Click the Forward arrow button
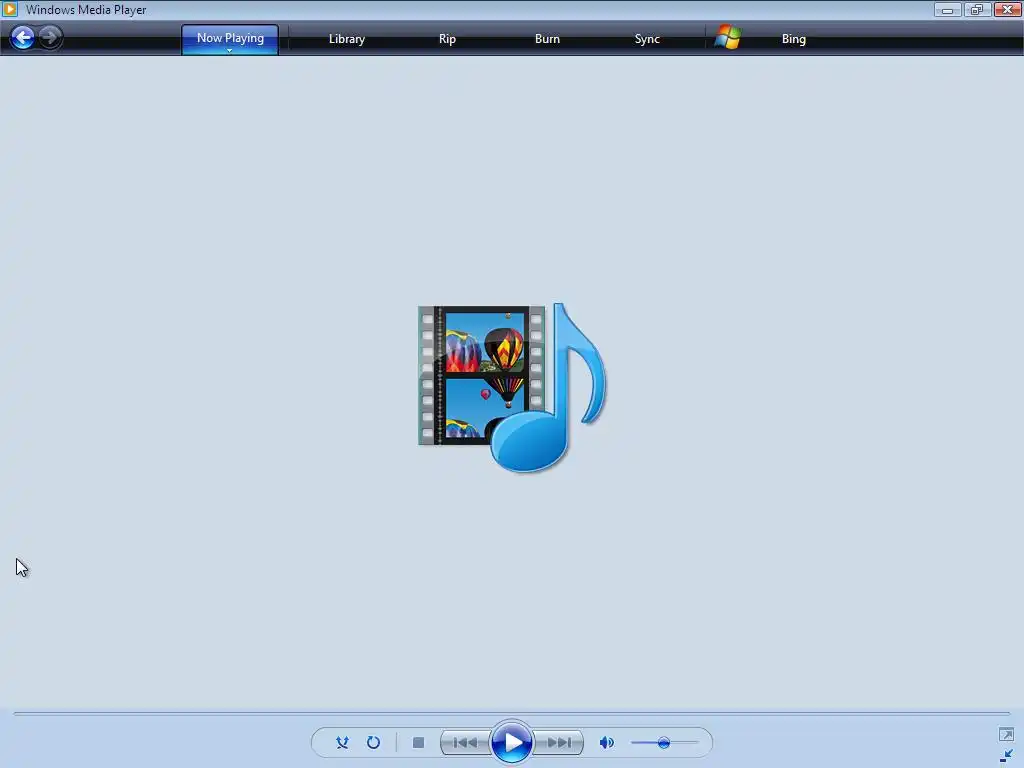This screenshot has width=1024, height=768. pyautogui.click(x=50, y=37)
